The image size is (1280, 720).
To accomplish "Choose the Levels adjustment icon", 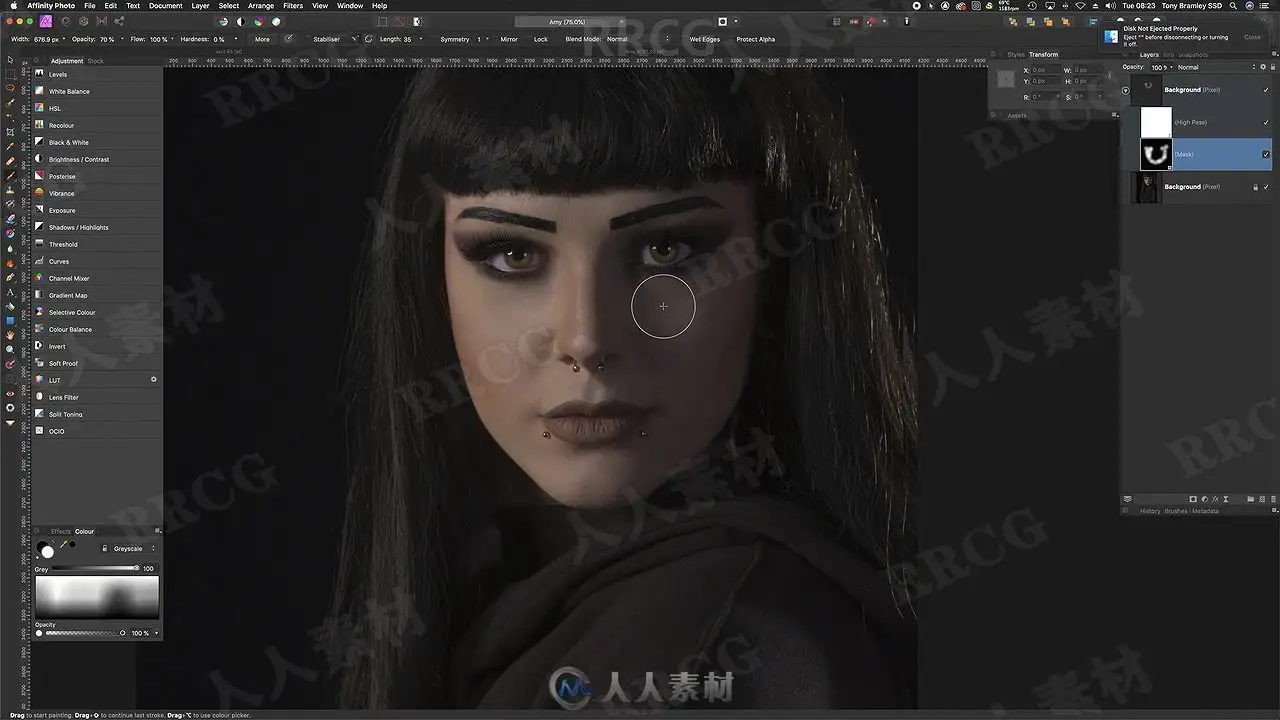I will point(39,74).
